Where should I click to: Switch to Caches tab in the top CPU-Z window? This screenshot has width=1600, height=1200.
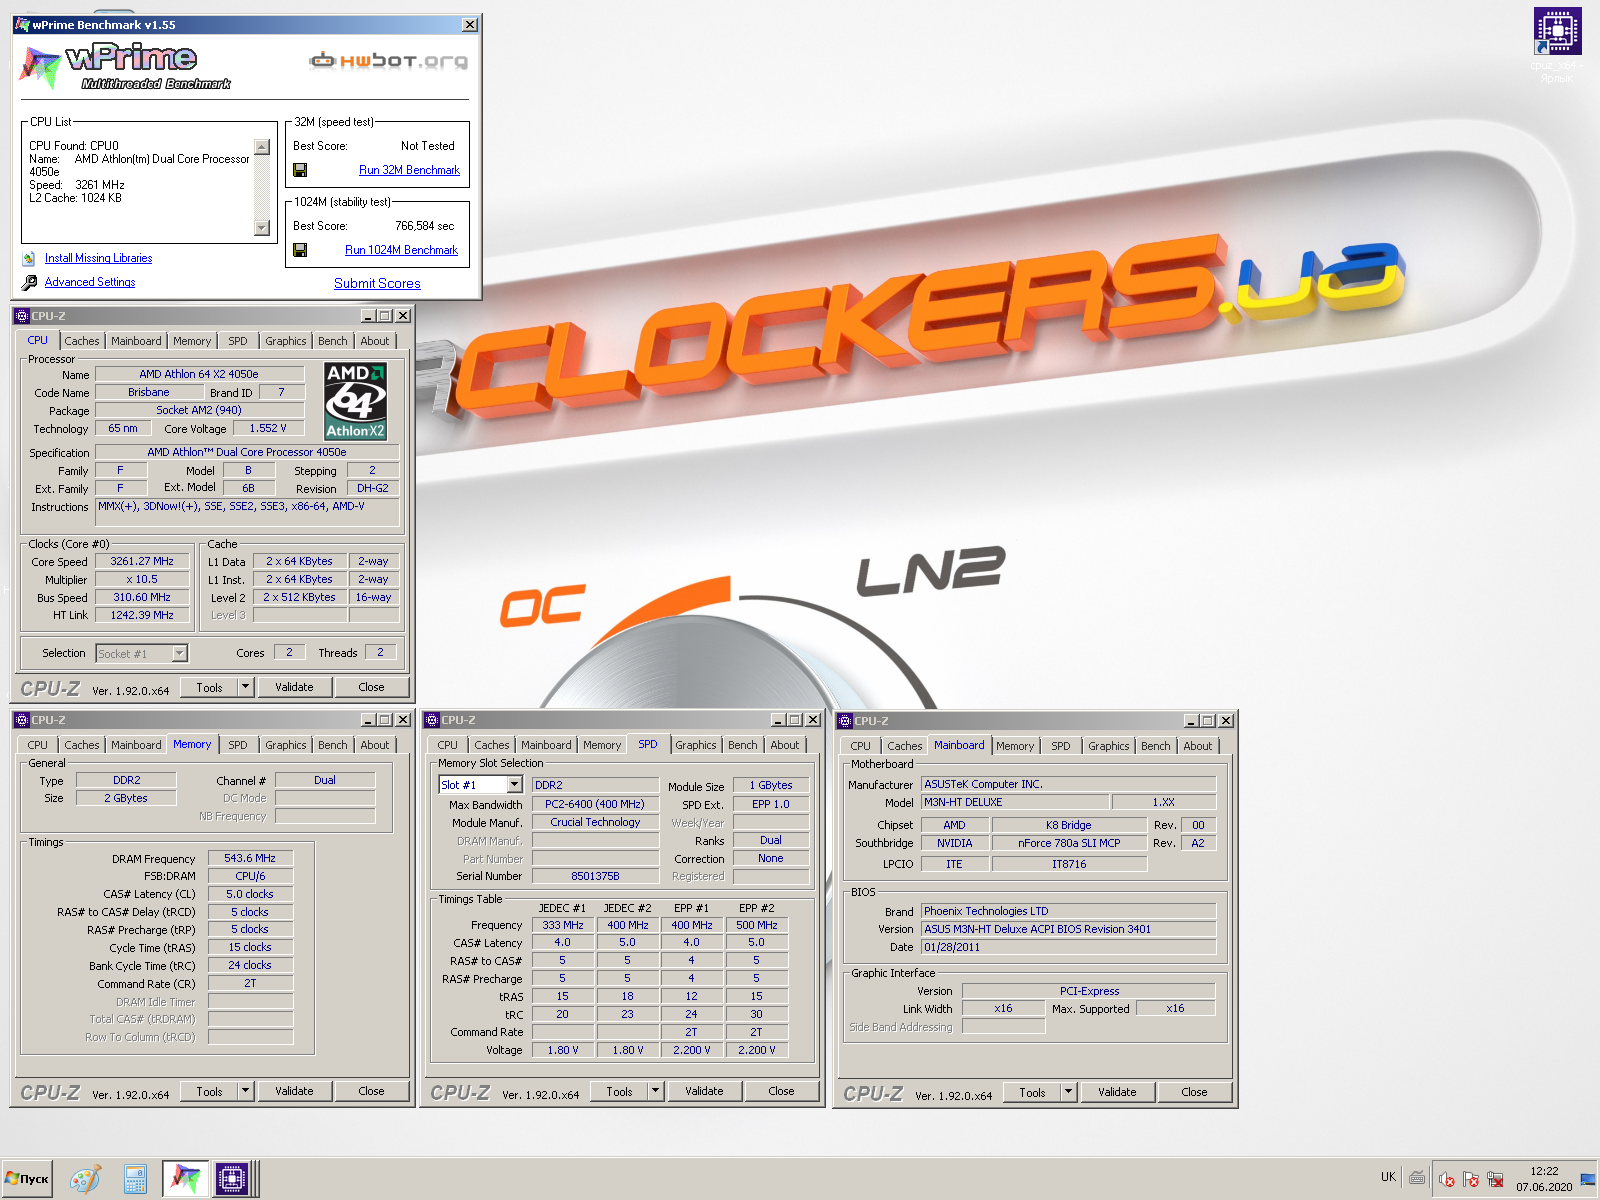(x=82, y=341)
